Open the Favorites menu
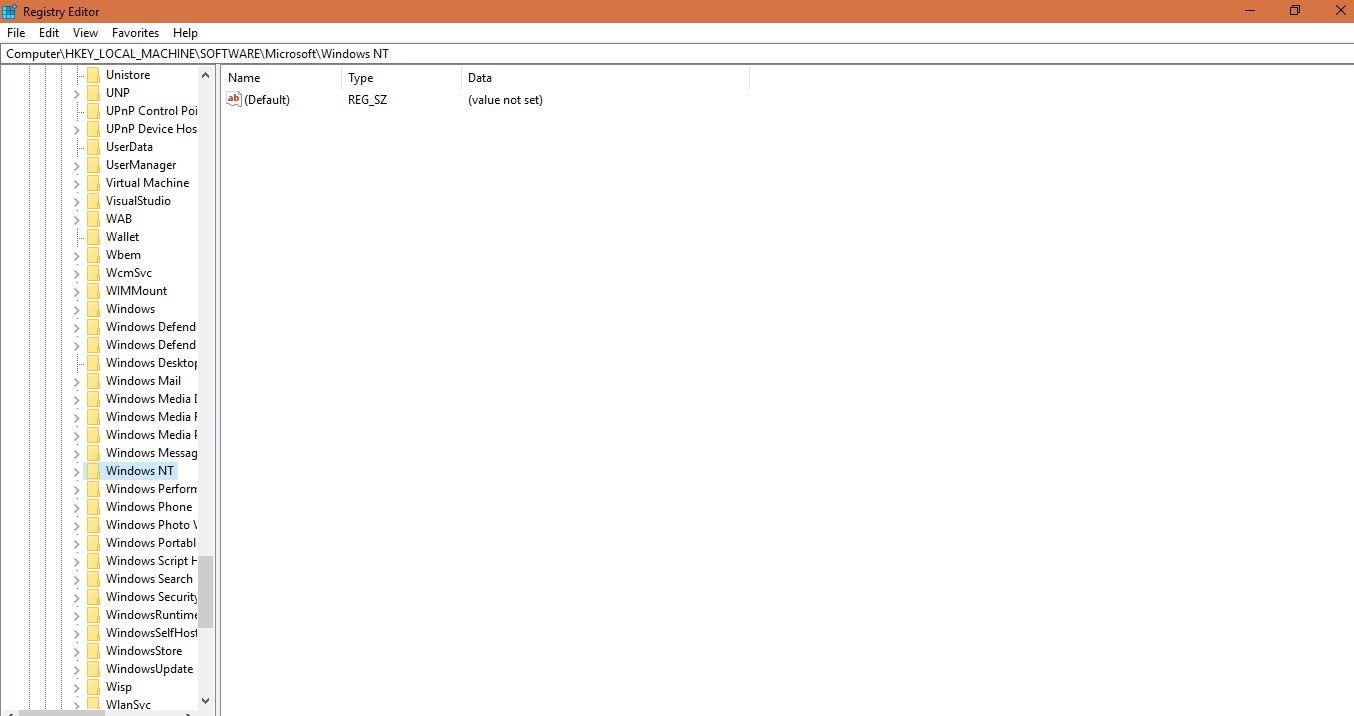 pos(135,33)
